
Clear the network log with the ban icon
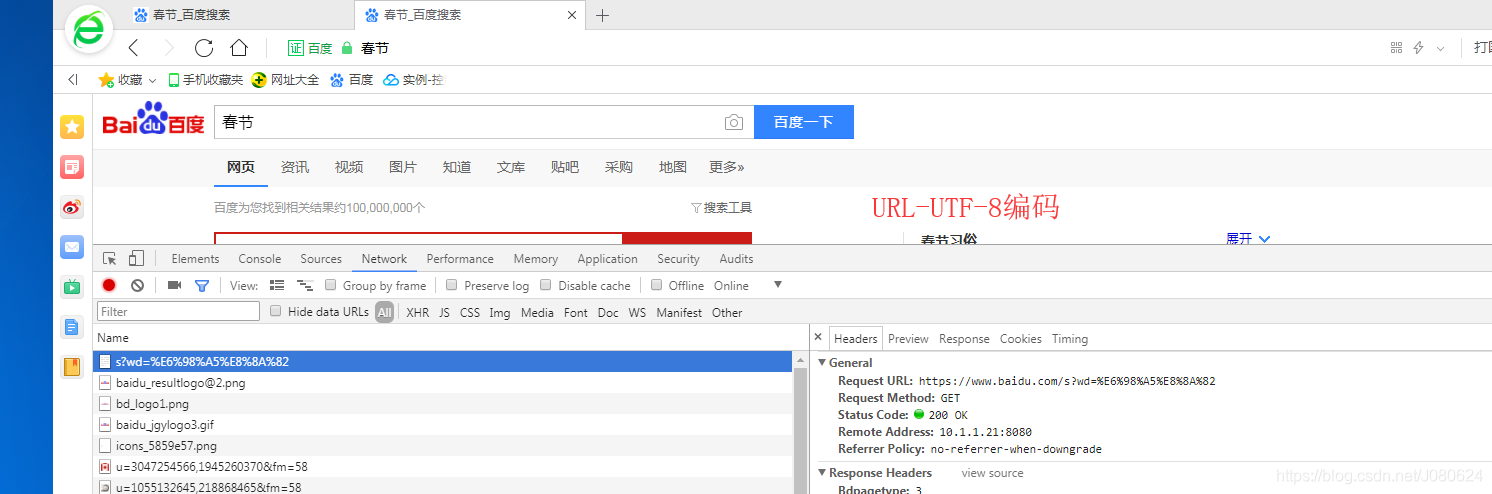[137, 285]
